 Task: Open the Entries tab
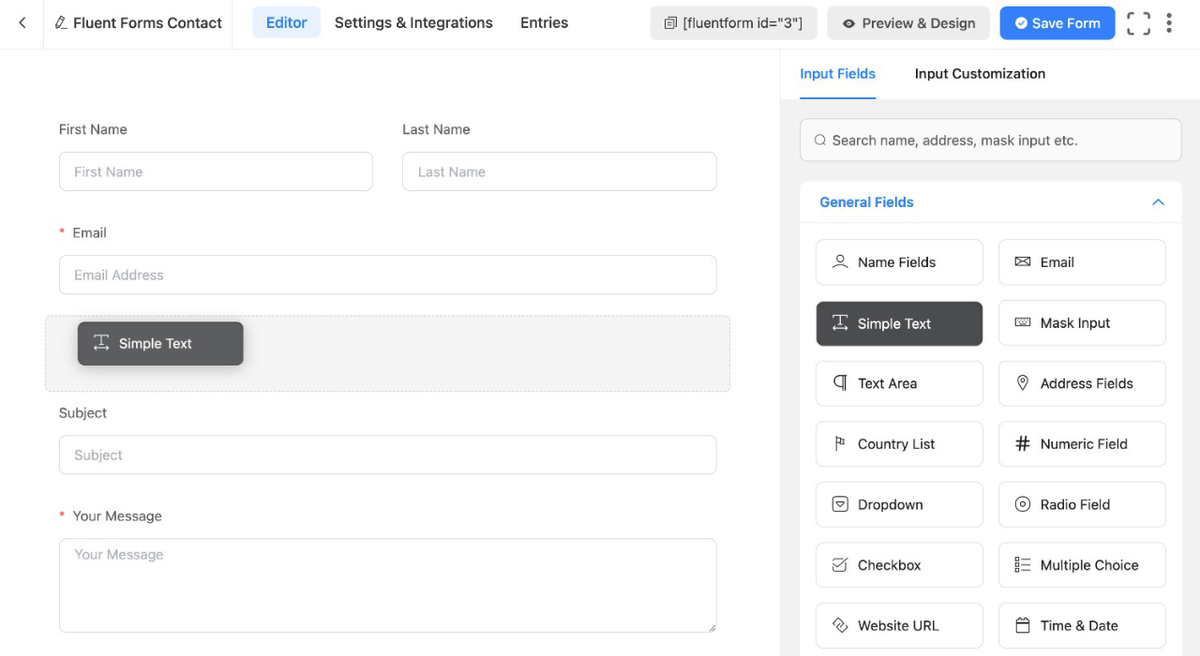click(x=543, y=22)
